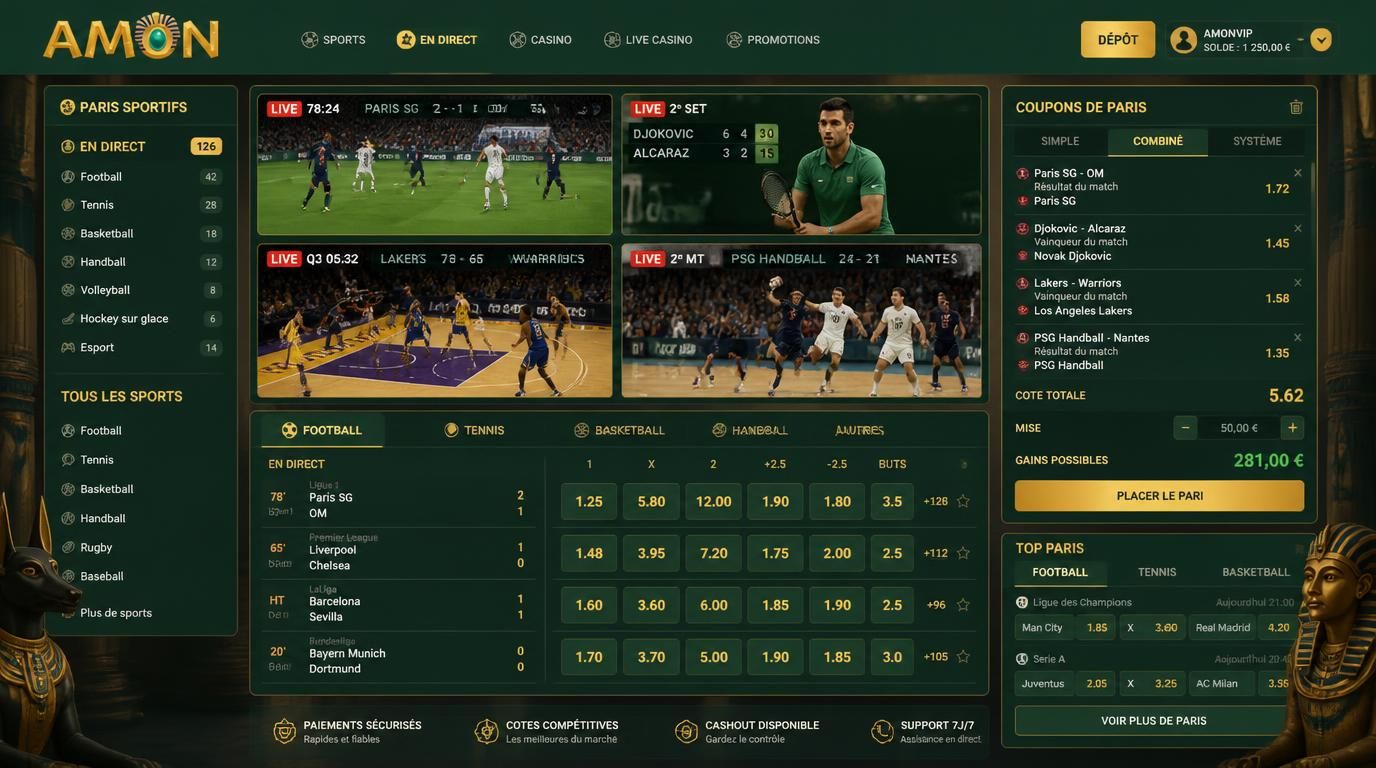
Task: Switch the coupon to the Système tab
Action: click(1257, 141)
